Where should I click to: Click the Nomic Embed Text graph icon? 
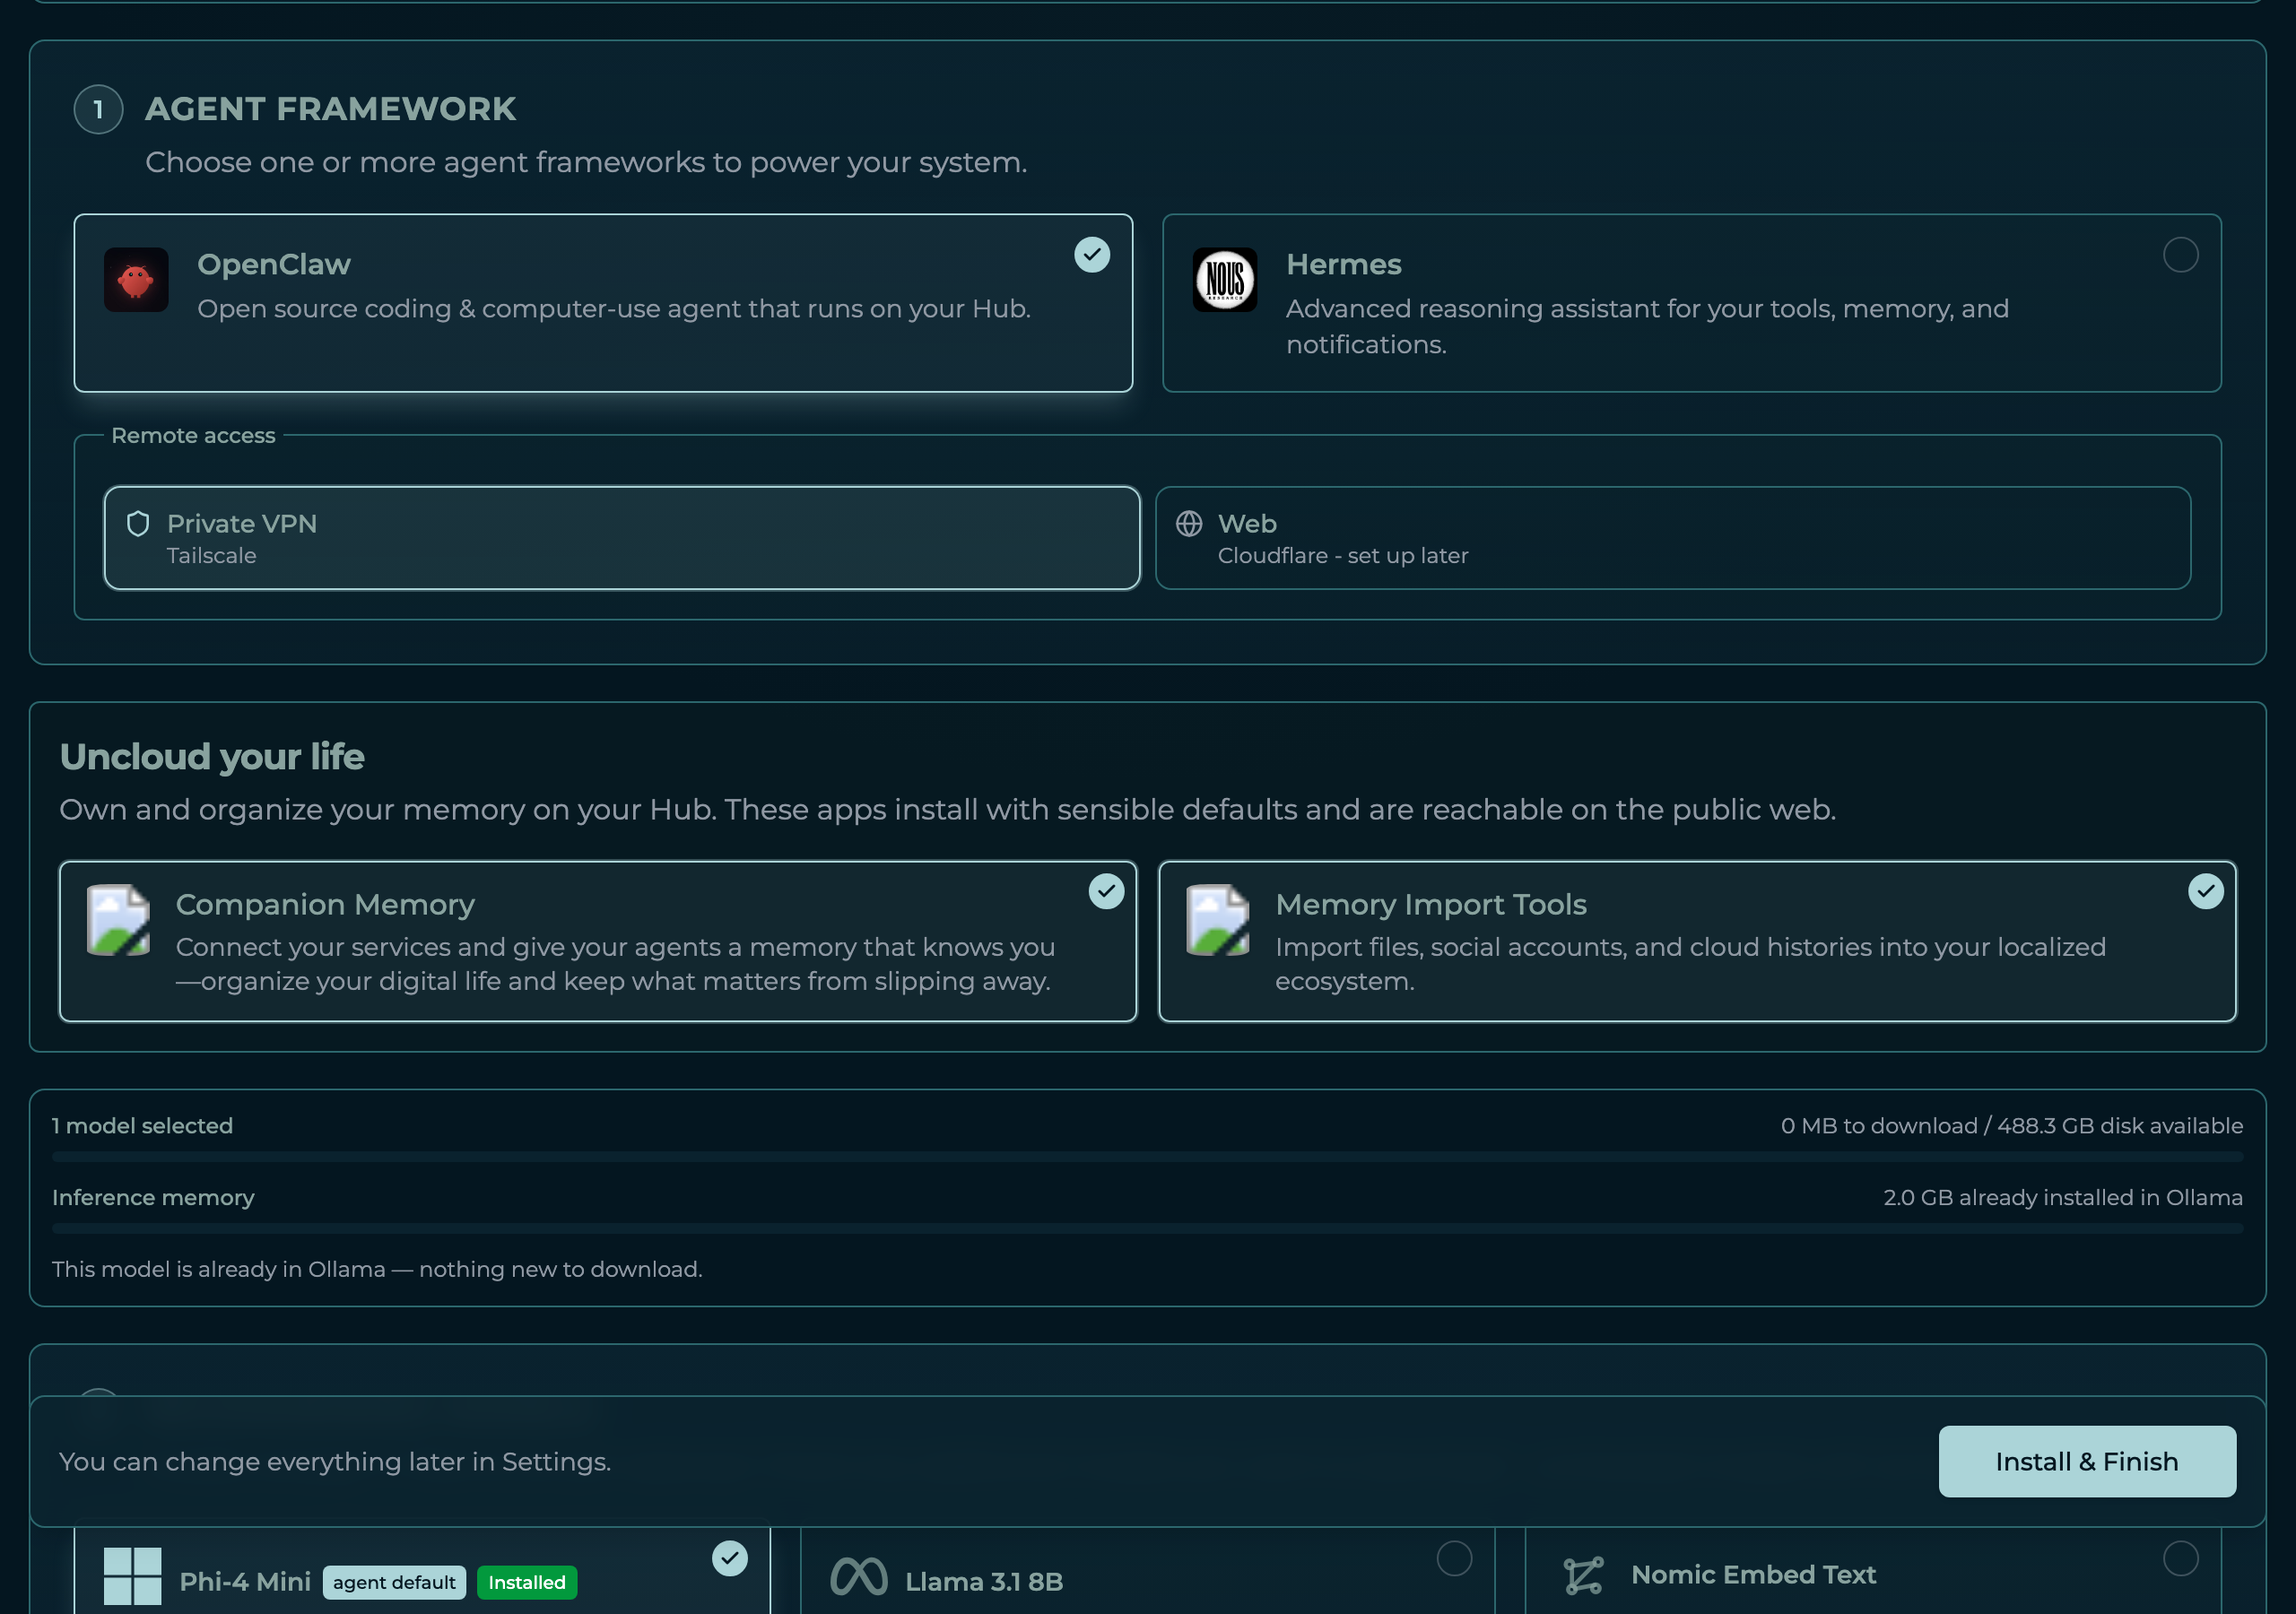pos(1584,1576)
